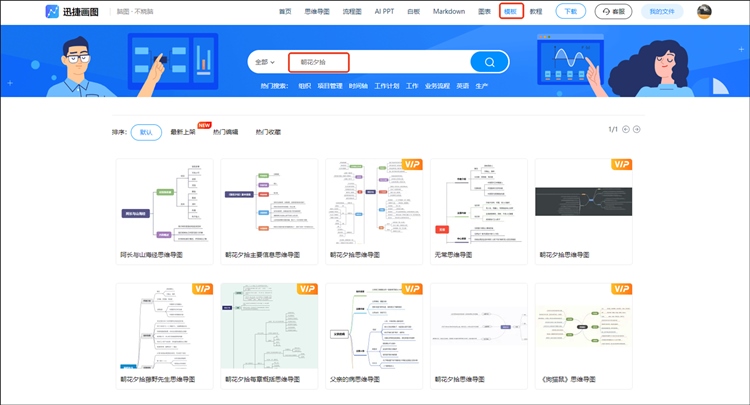The height and width of the screenshot is (405, 750).
Task: Open 白板 in the top navigation
Action: [413, 11]
